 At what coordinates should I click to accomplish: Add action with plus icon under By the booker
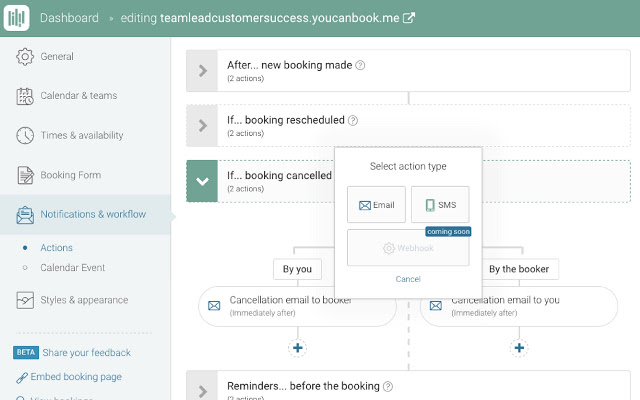pyautogui.click(x=519, y=348)
